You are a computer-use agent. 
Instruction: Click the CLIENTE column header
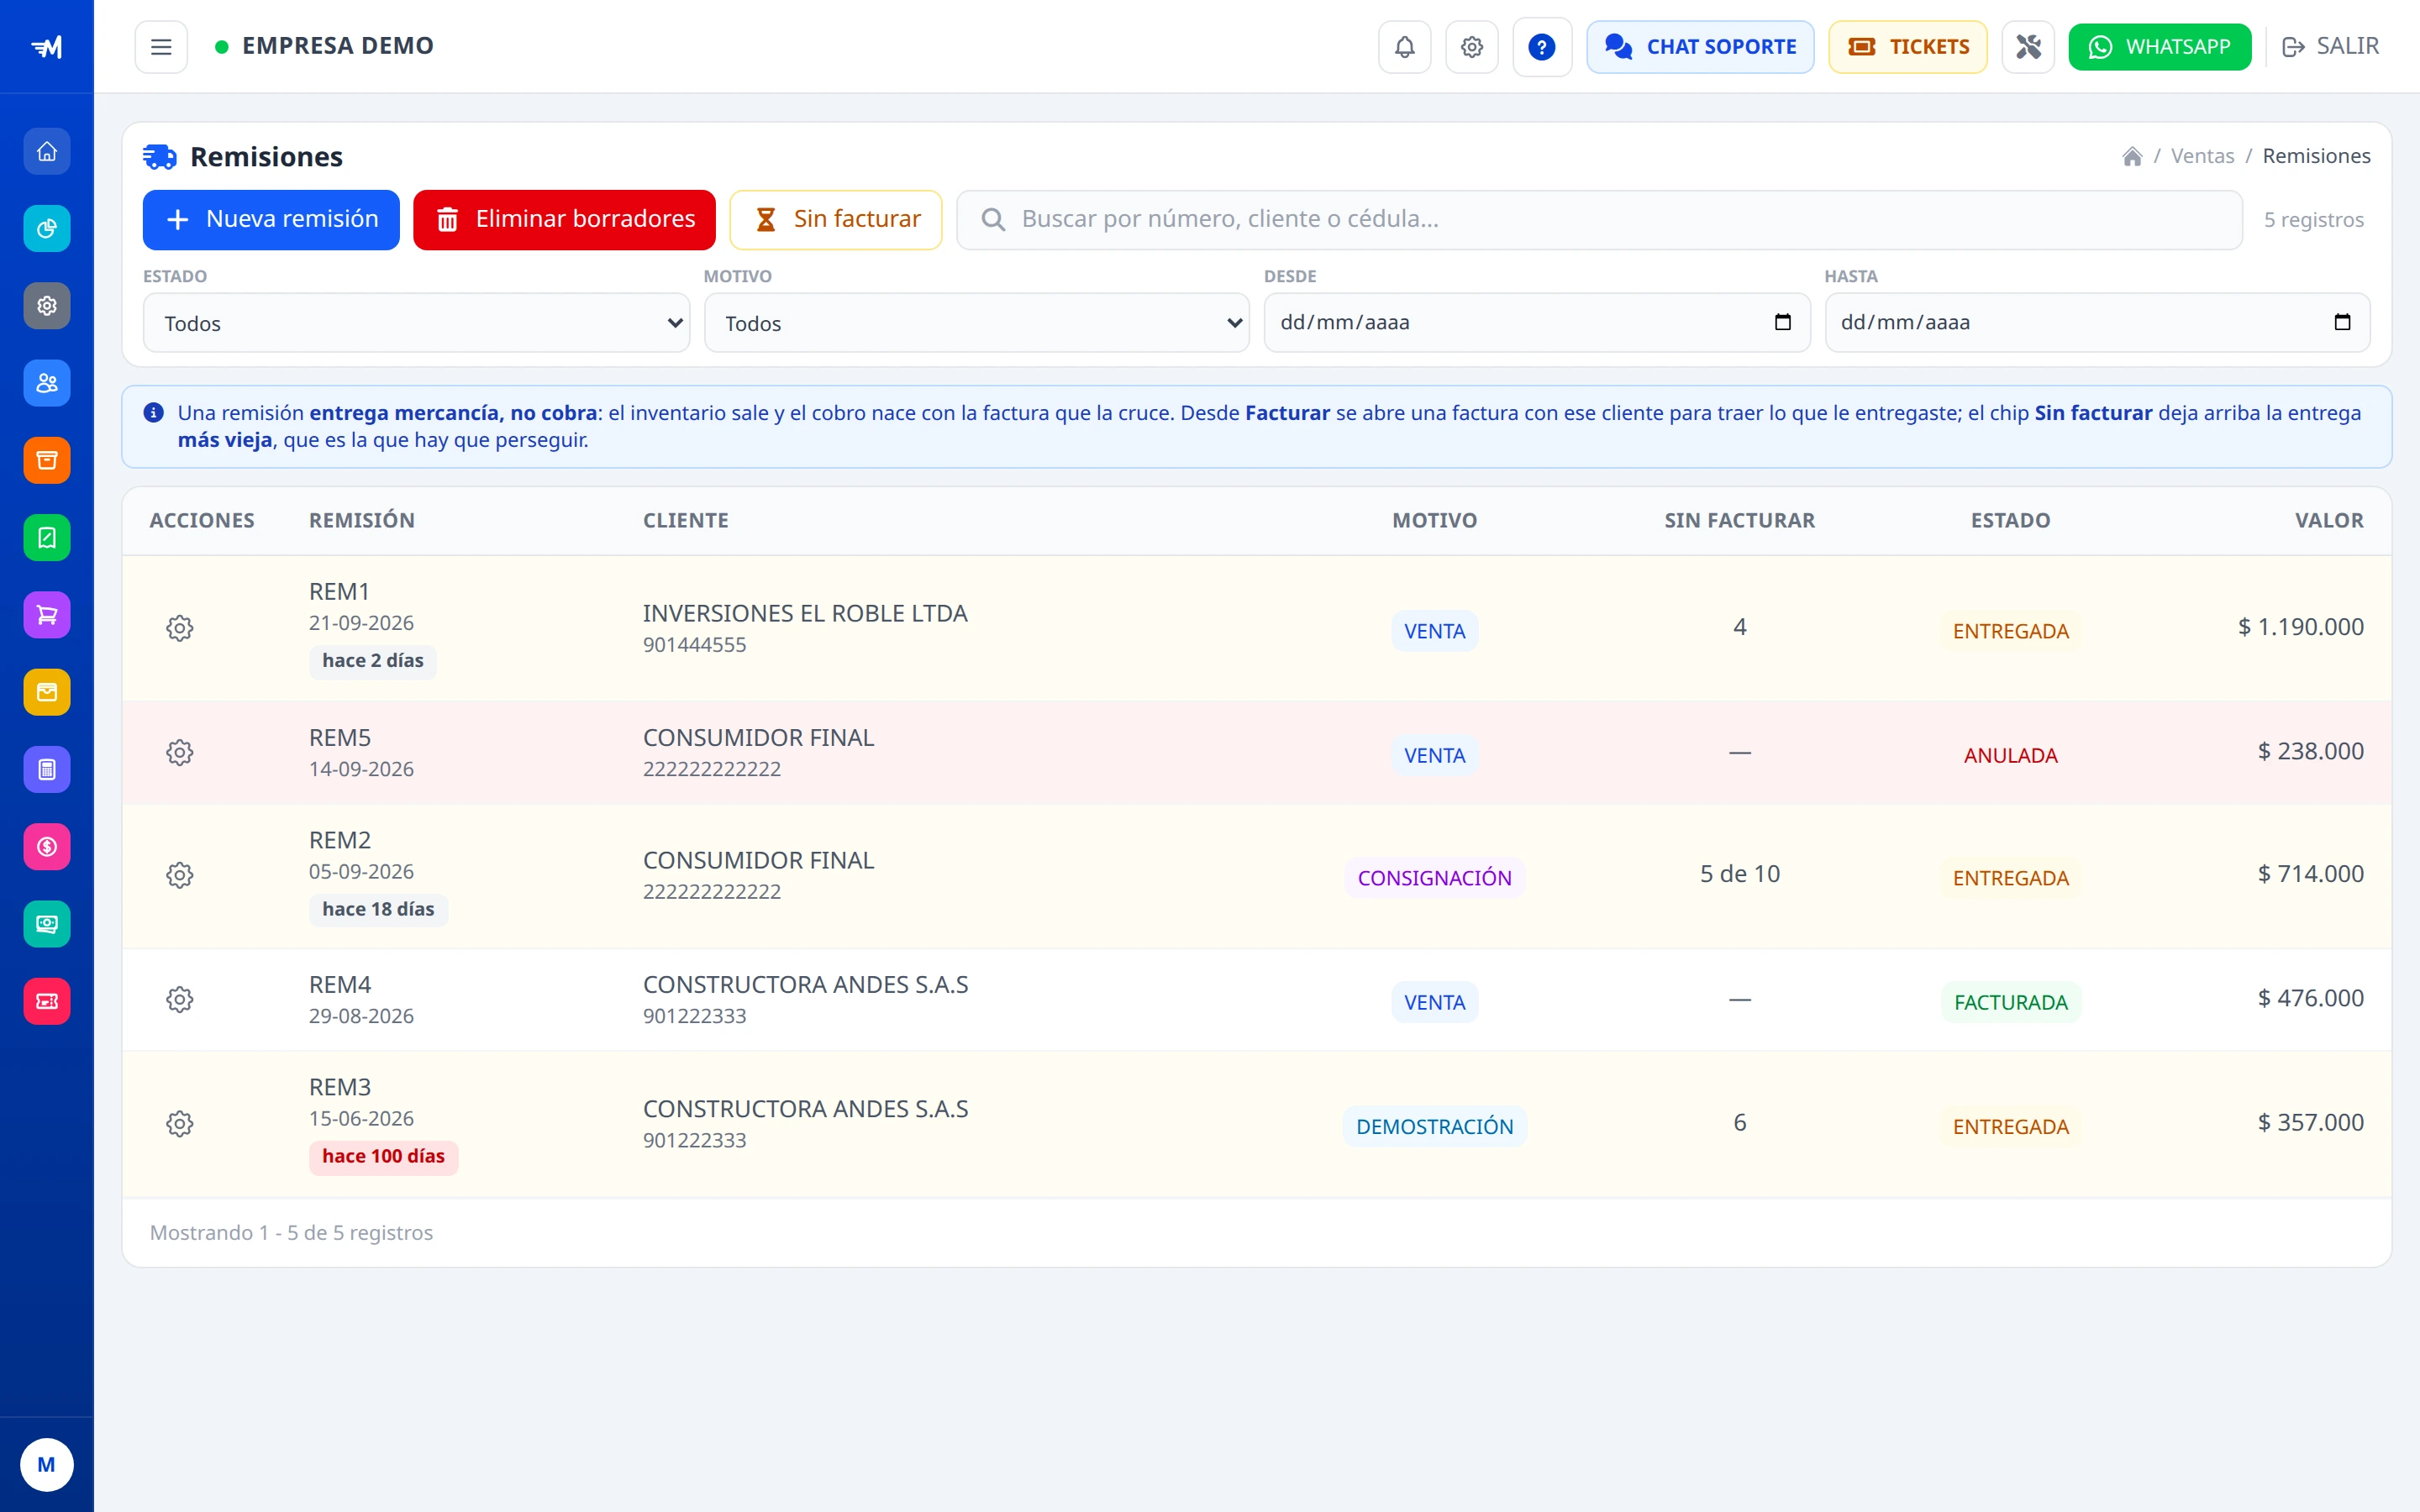[685, 520]
